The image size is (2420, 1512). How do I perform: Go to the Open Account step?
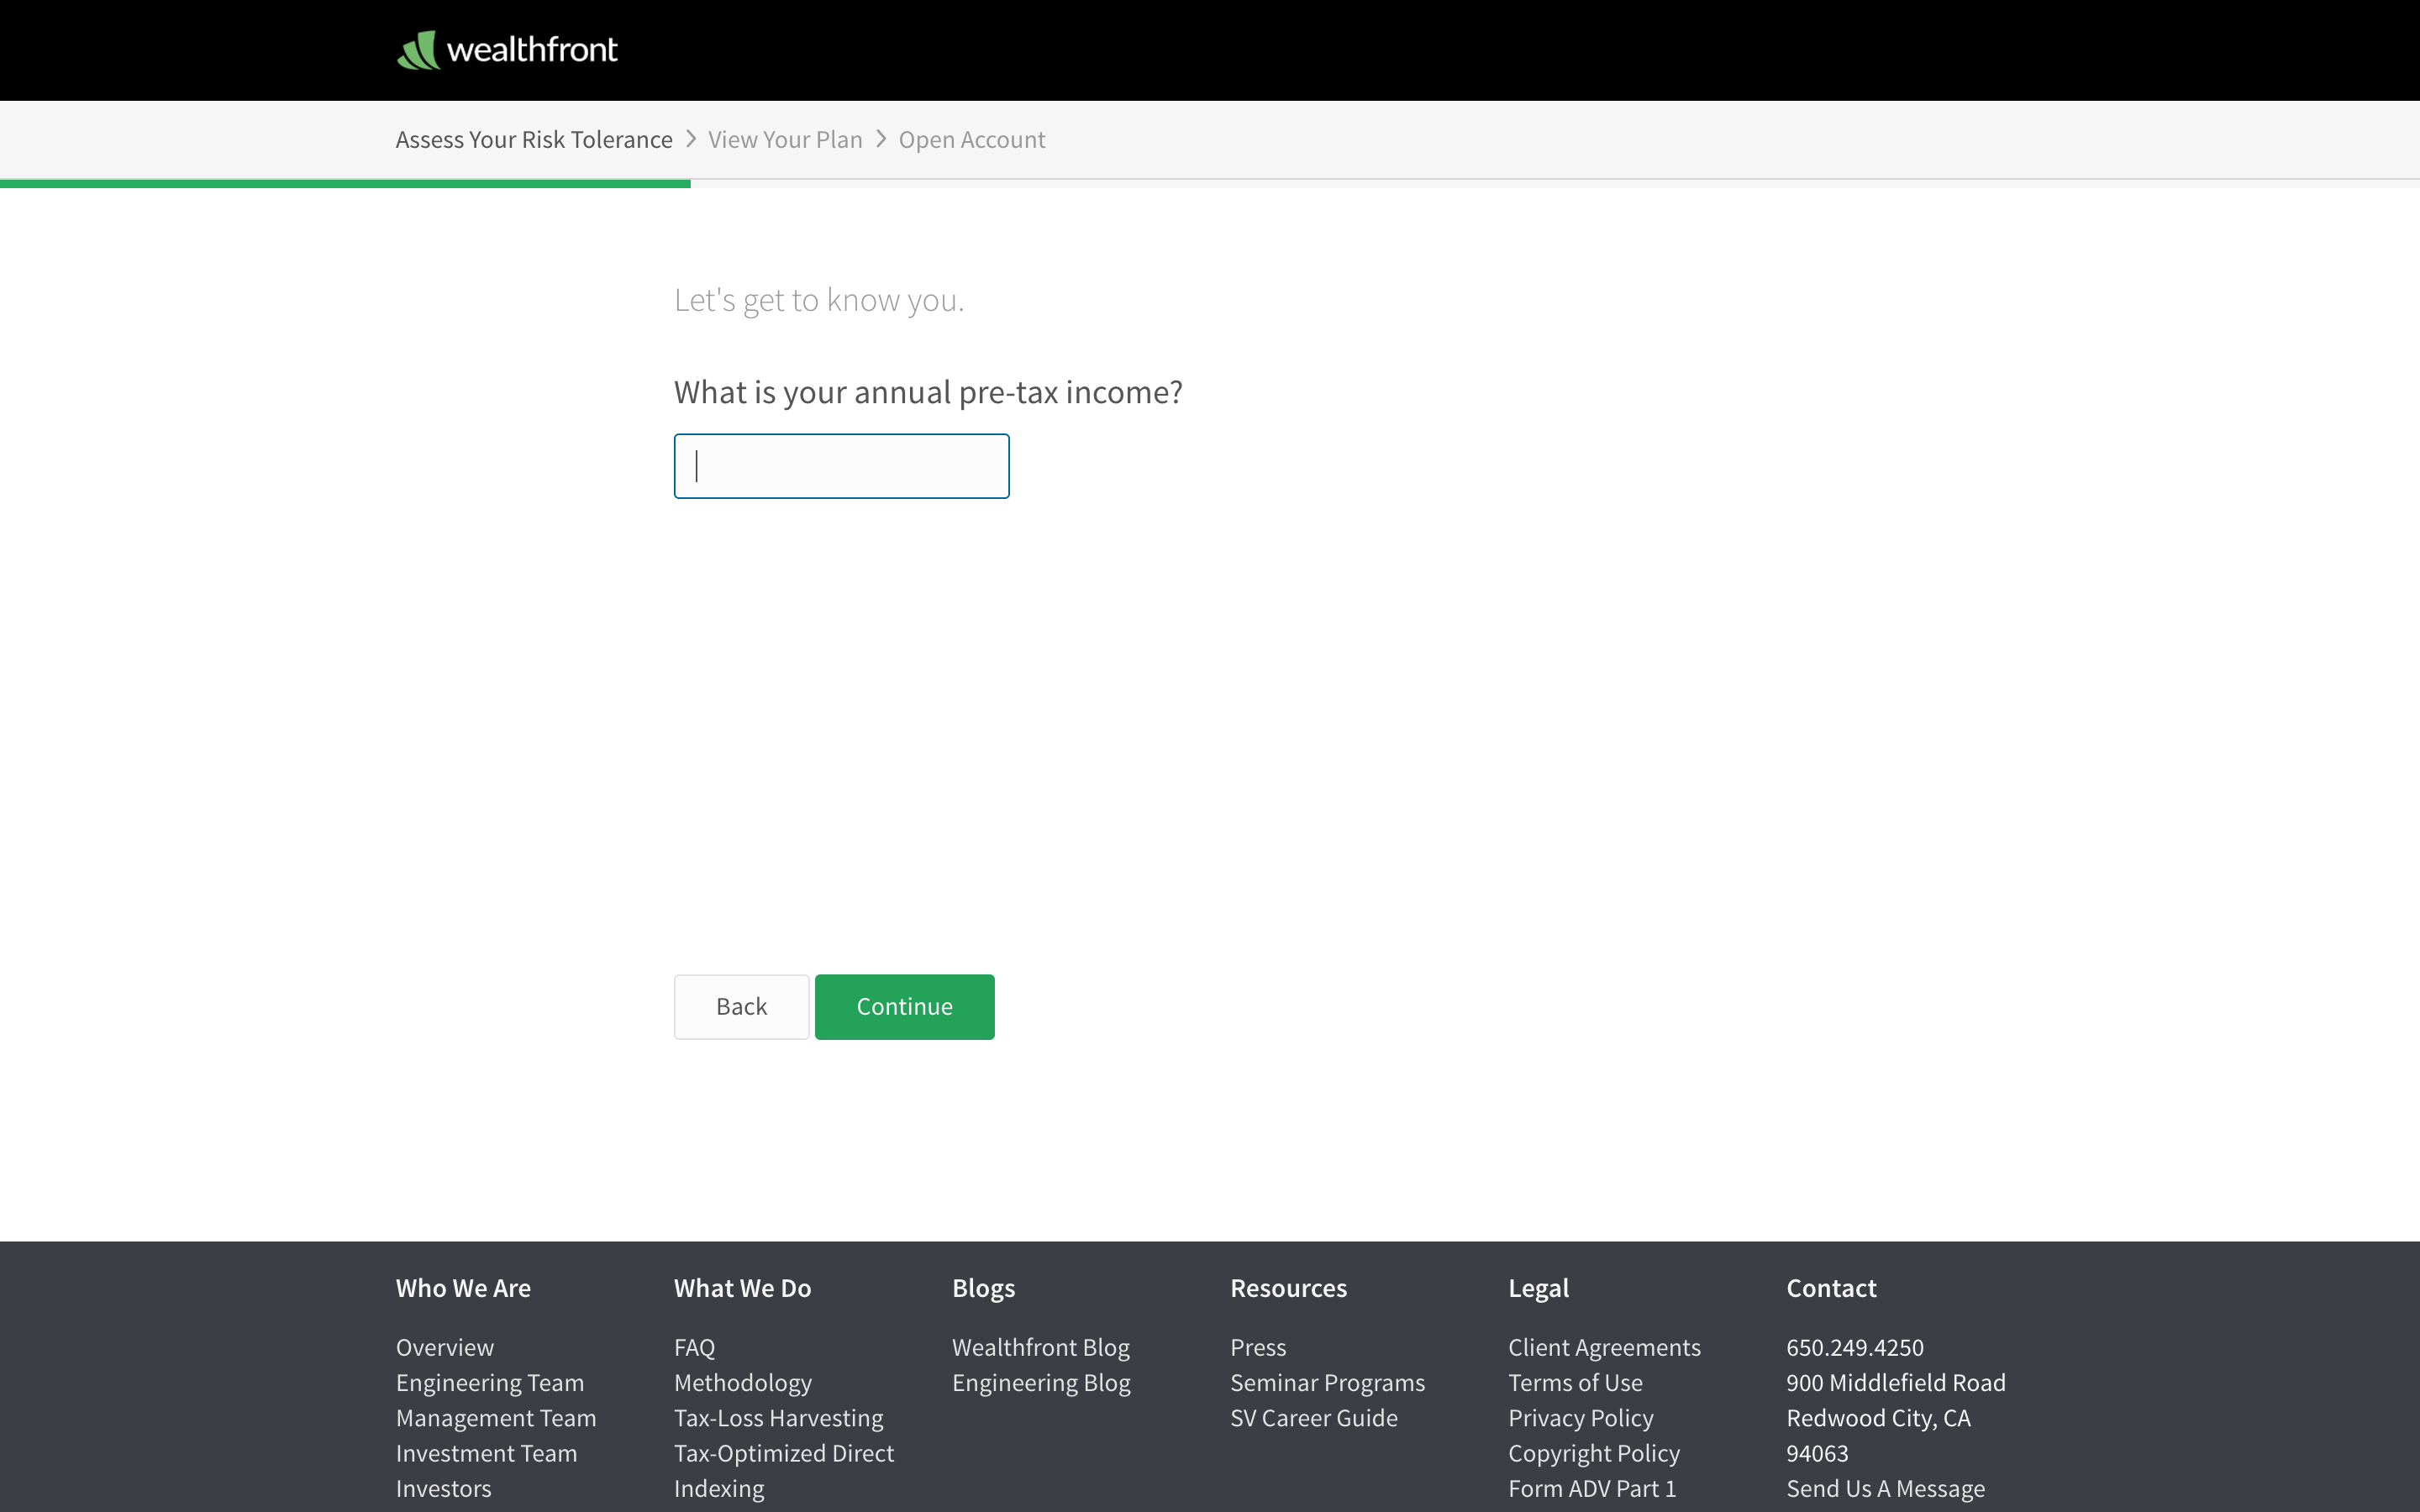(971, 140)
